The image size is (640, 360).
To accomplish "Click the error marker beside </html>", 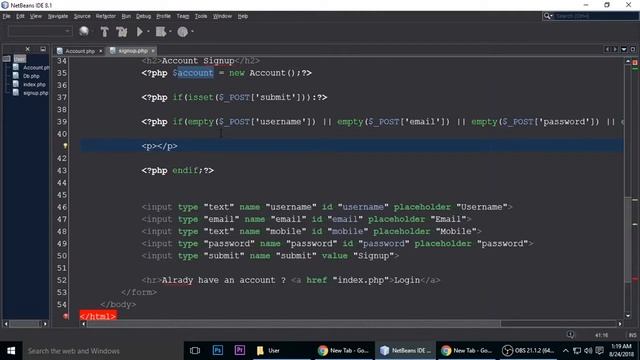I will [x=65, y=316].
